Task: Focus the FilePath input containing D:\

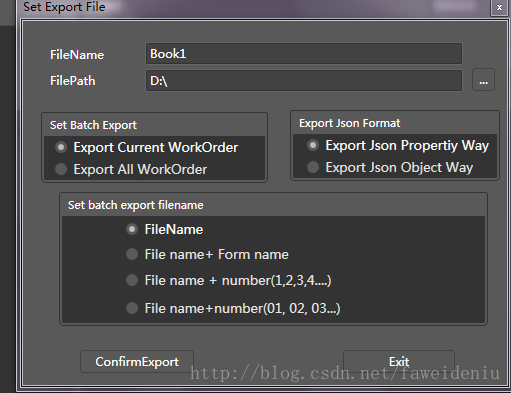Action: (x=304, y=80)
